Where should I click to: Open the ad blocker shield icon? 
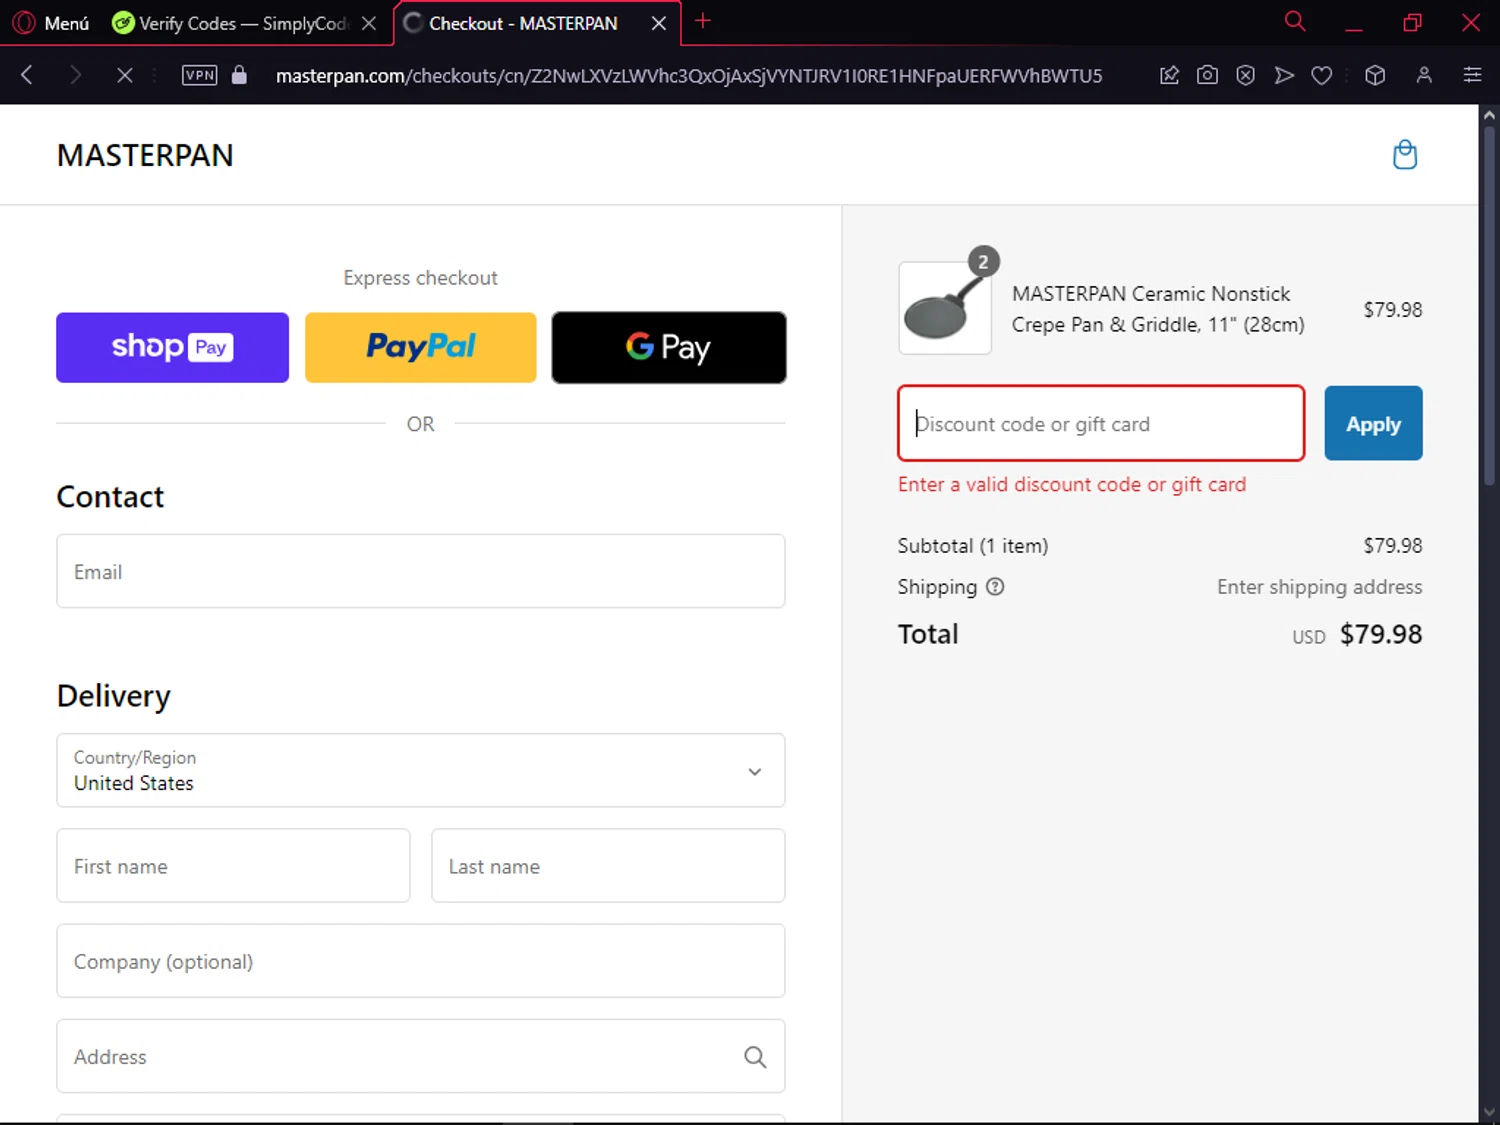click(x=1245, y=75)
